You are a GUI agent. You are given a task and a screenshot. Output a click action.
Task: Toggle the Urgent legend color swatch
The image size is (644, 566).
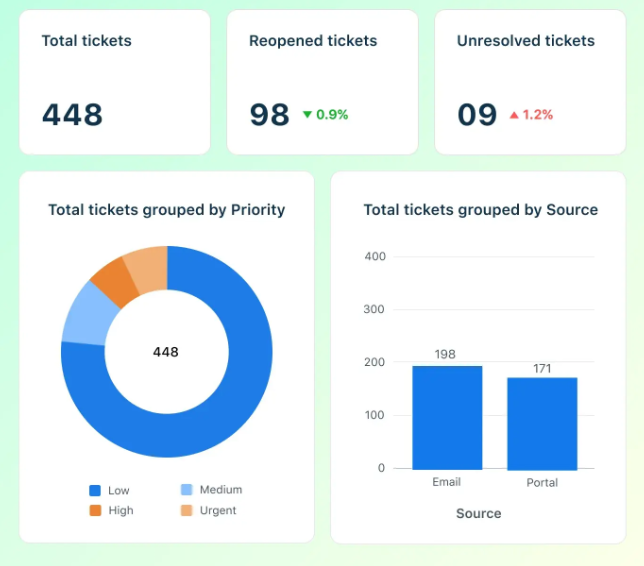click(x=186, y=510)
